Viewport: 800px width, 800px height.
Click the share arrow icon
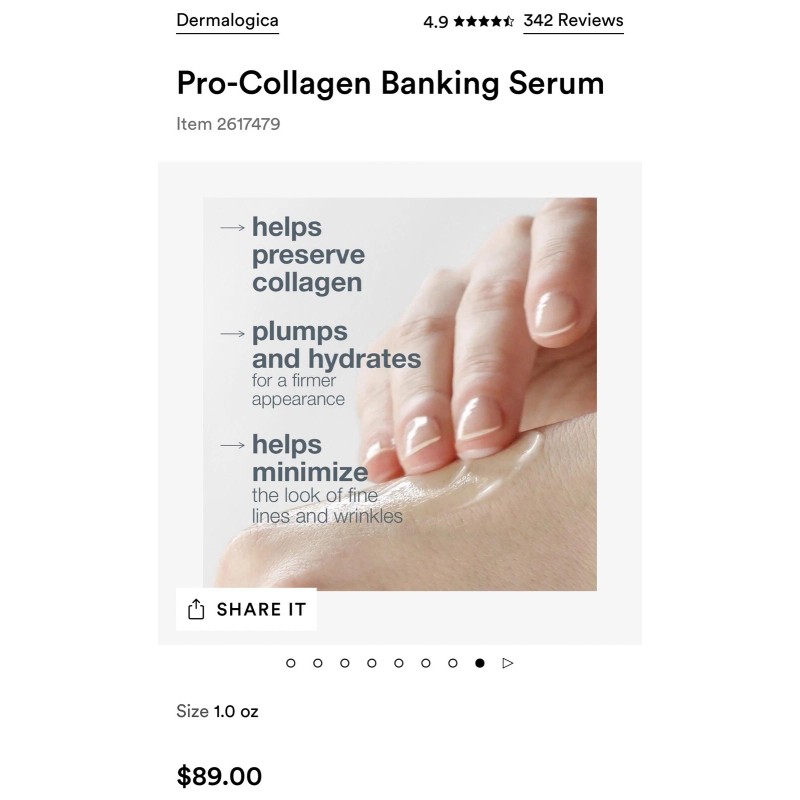tap(196, 609)
